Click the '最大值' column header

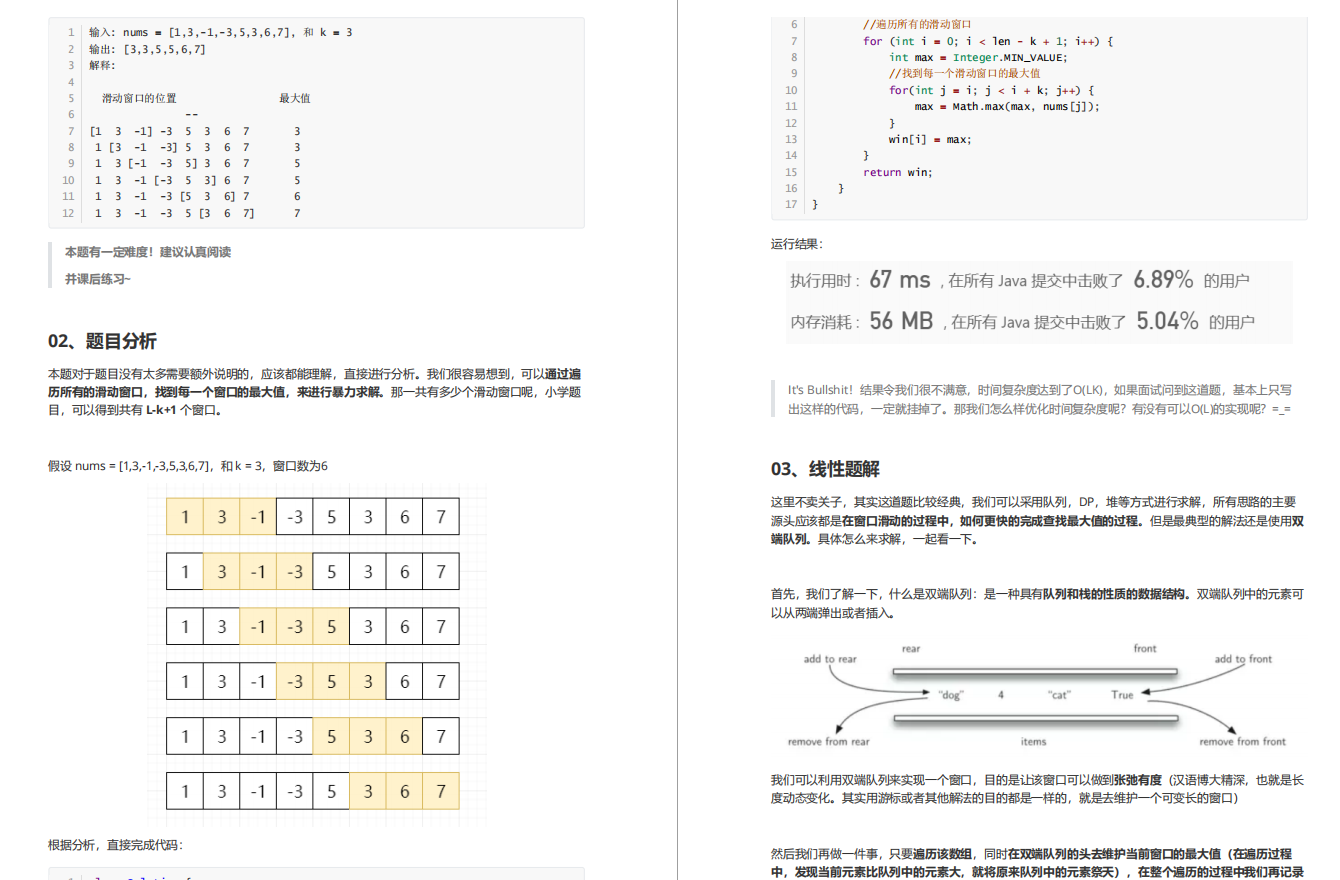coord(295,98)
